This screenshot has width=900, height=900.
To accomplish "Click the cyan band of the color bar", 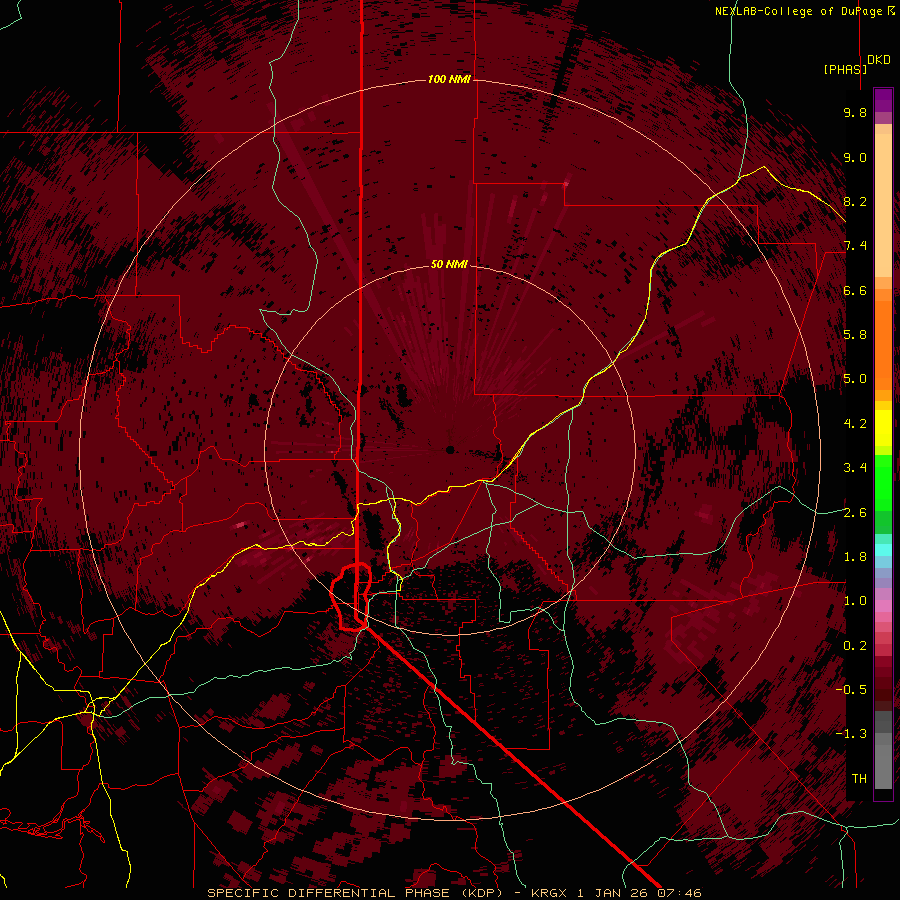I will tap(883, 550).
